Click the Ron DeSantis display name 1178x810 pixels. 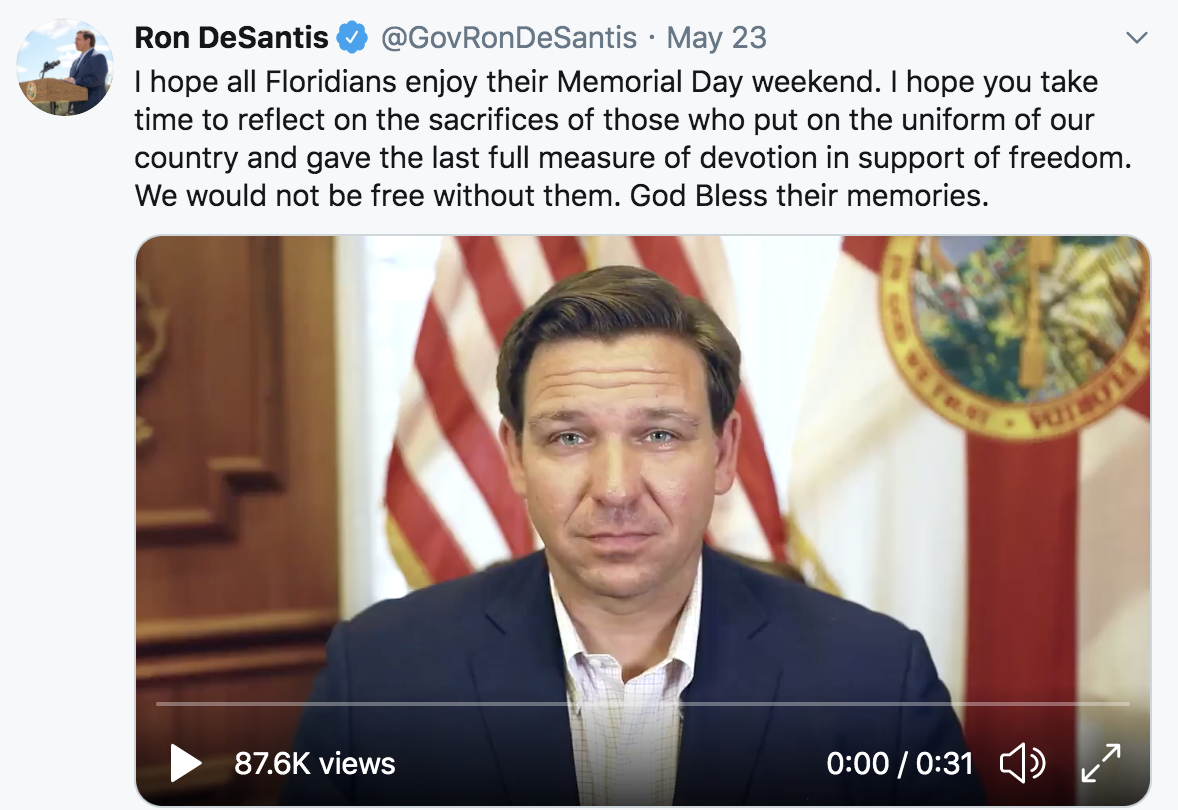coord(232,38)
